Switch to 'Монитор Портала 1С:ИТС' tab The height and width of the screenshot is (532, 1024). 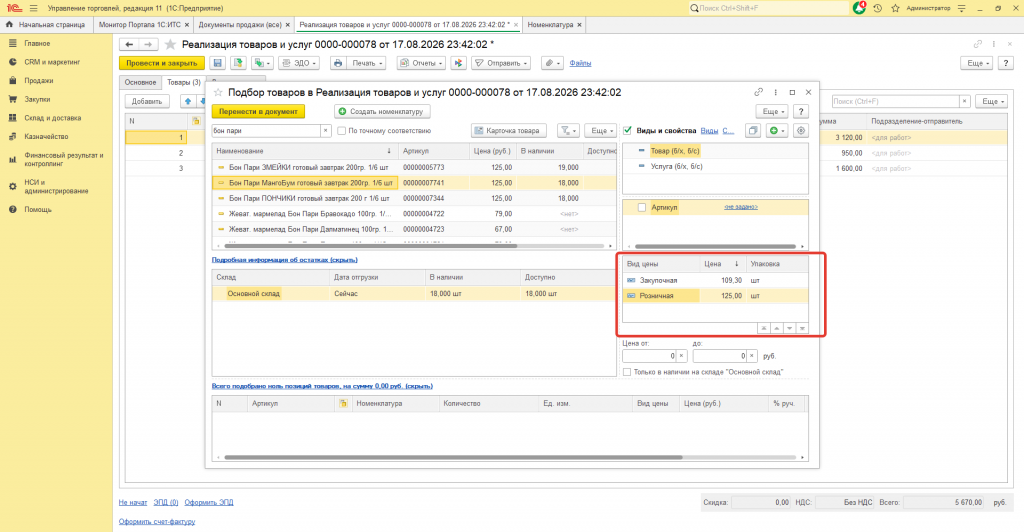coord(140,25)
